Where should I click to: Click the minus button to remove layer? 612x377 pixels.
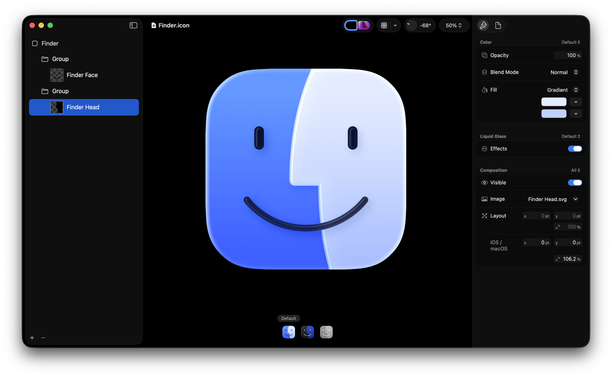[43, 338]
